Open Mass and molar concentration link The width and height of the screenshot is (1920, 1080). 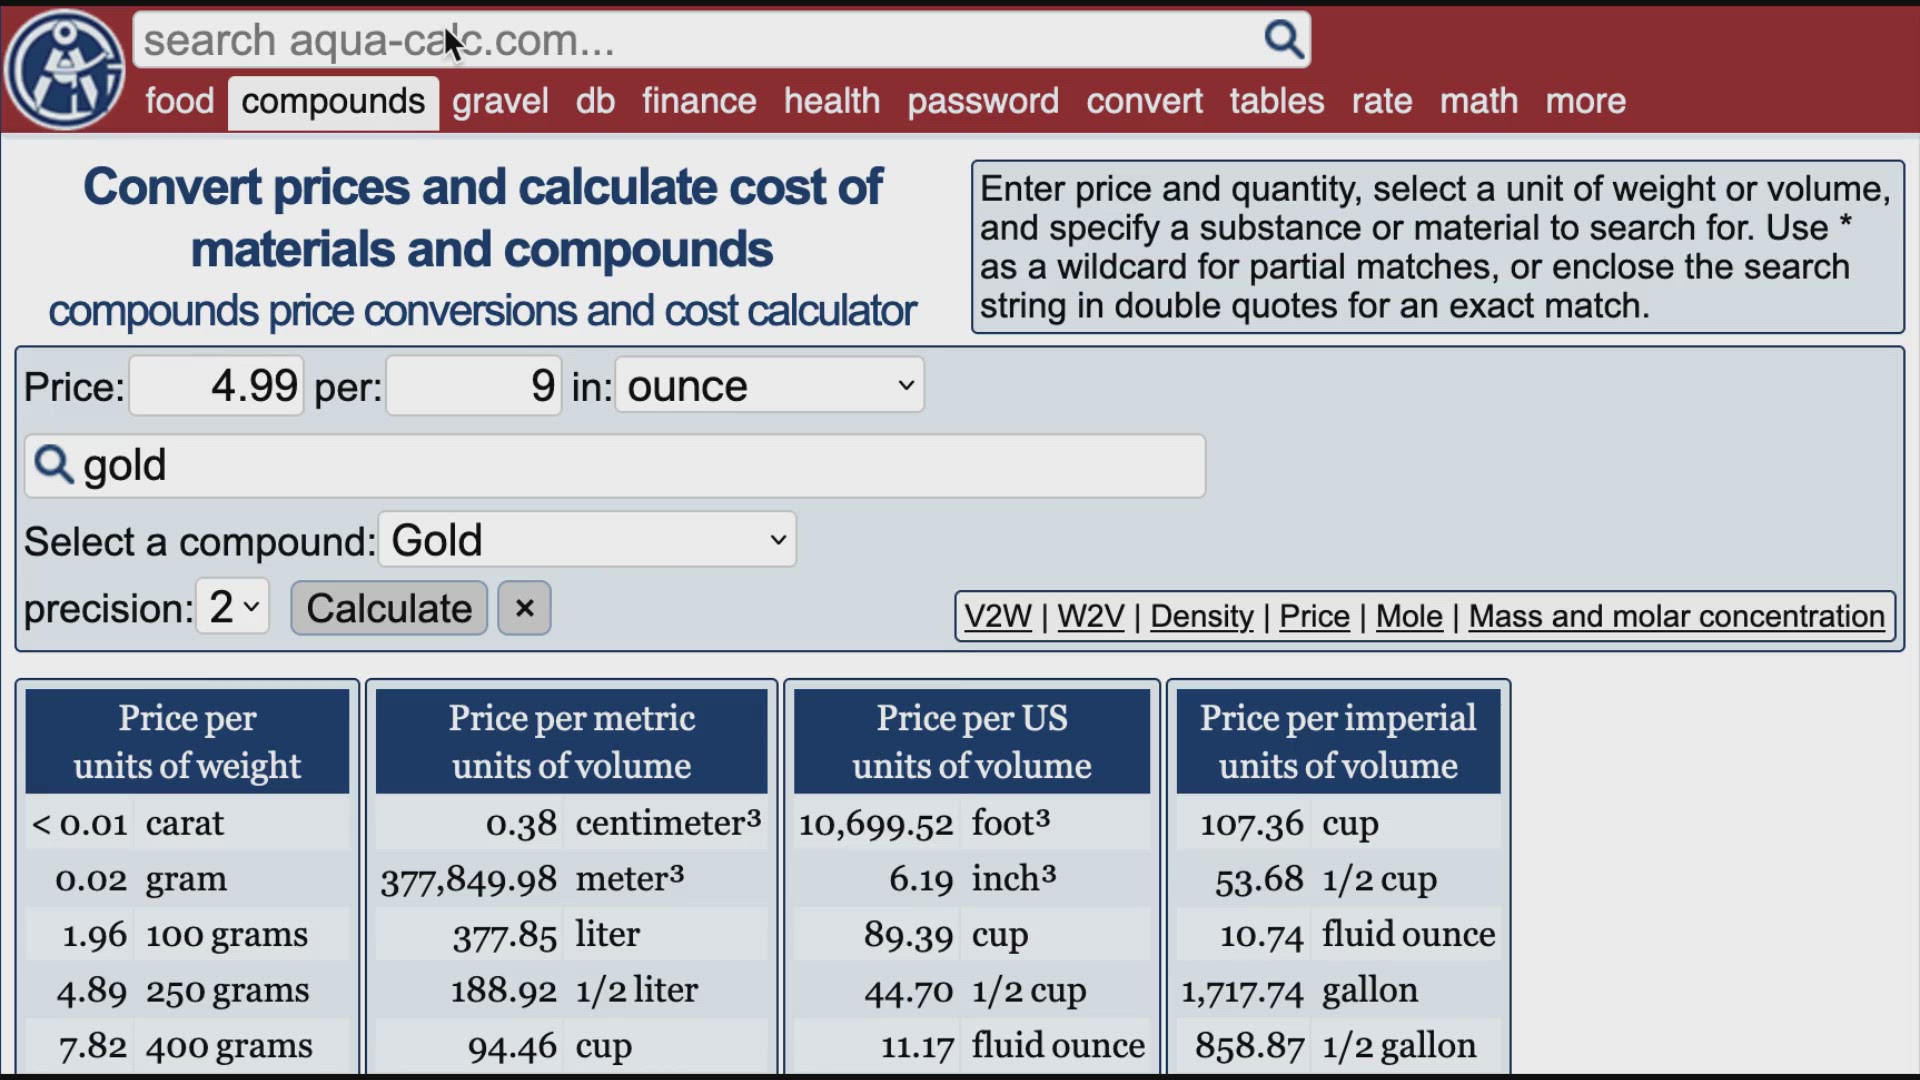click(1676, 616)
